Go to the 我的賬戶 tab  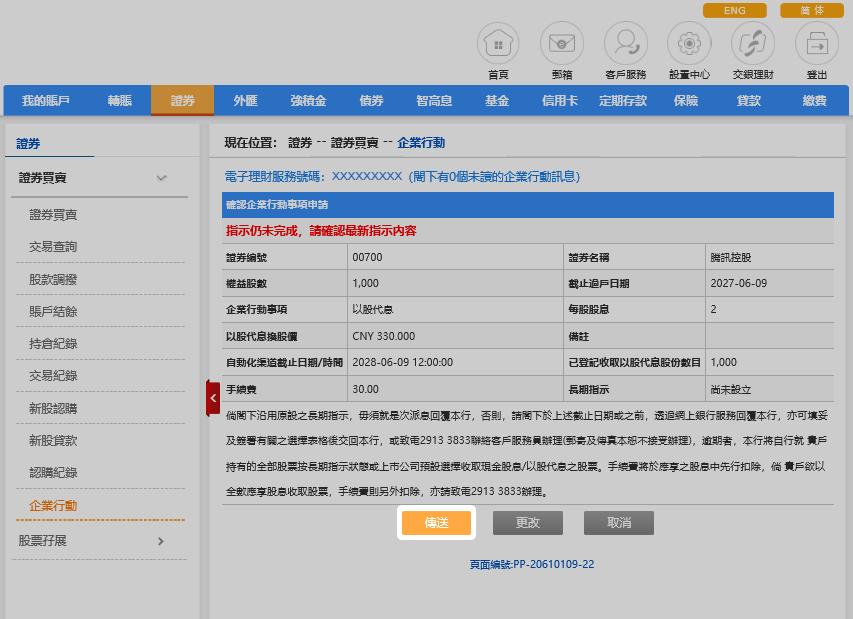[x=46, y=100]
